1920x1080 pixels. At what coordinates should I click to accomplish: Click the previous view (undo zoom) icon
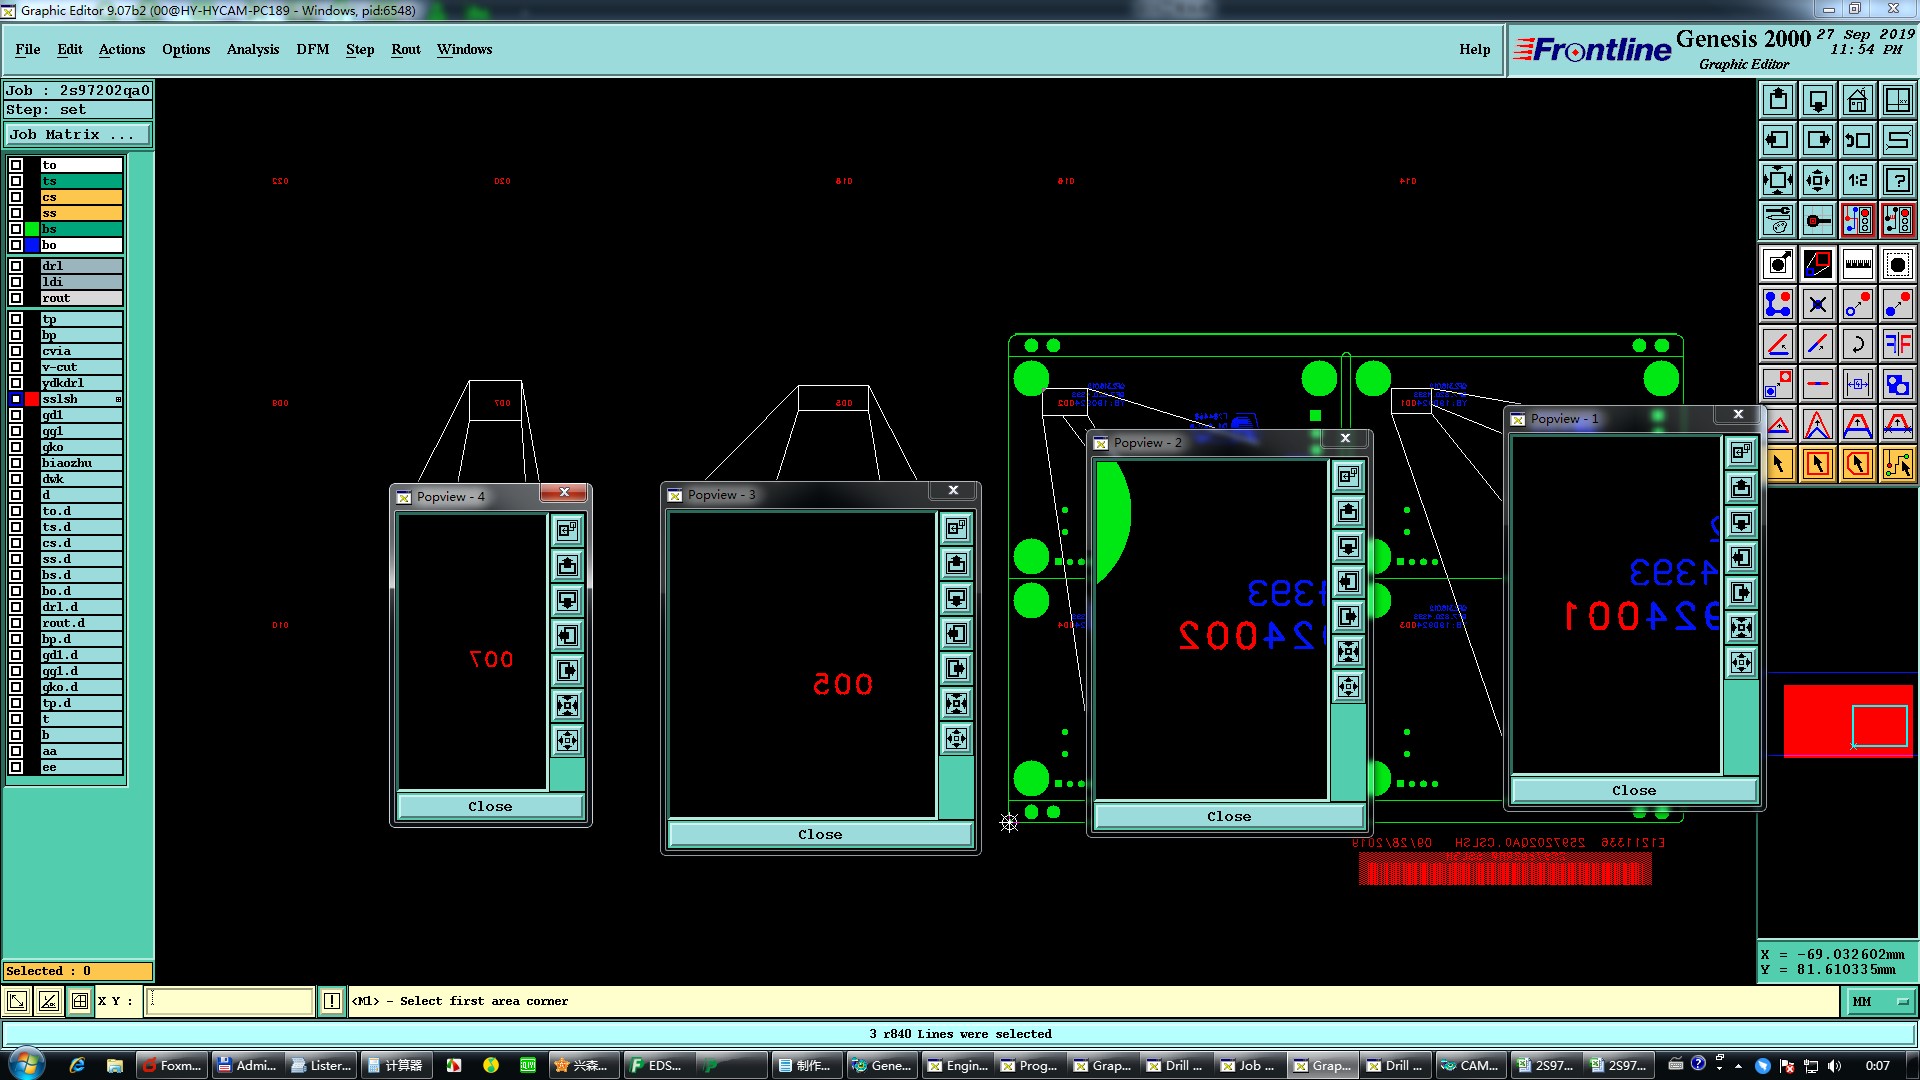point(1858,140)
